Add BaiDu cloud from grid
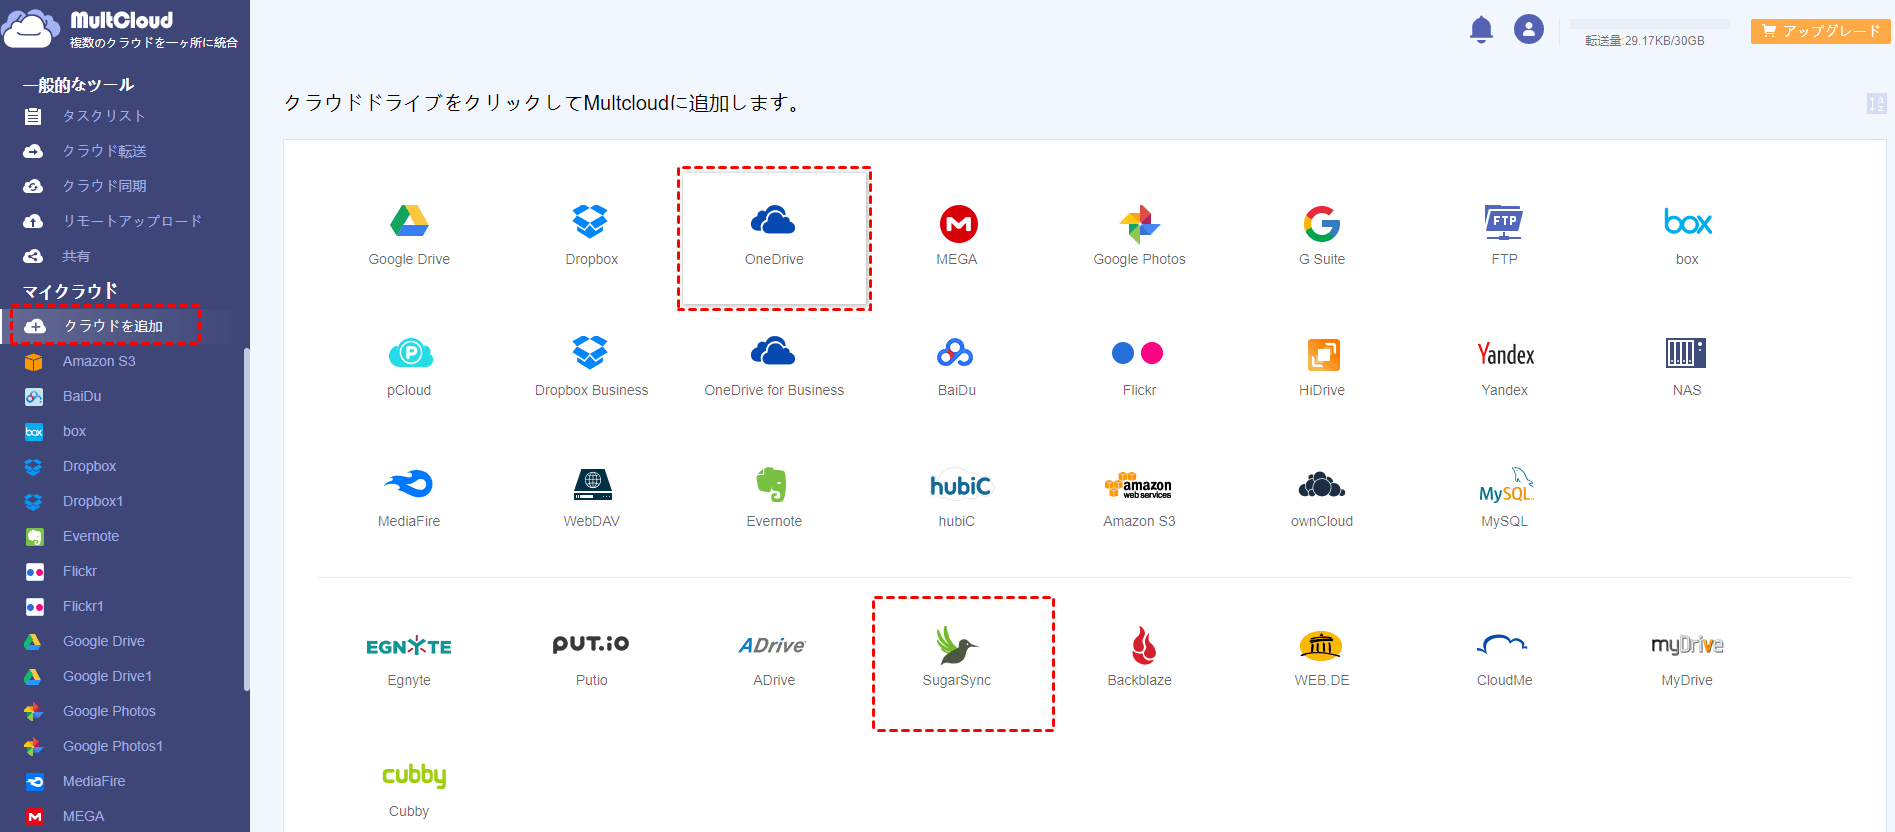This screenshot has height=832, width=1895. [957, 367]
